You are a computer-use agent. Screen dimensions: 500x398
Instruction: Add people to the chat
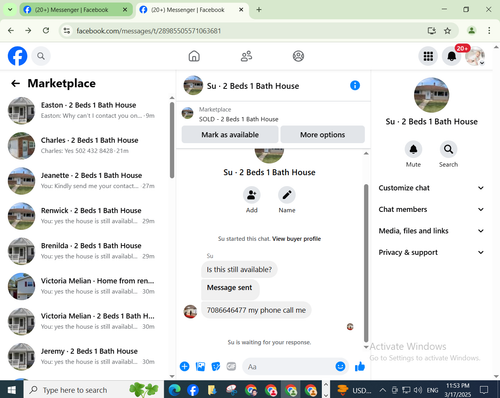click(x=252, y=195)
